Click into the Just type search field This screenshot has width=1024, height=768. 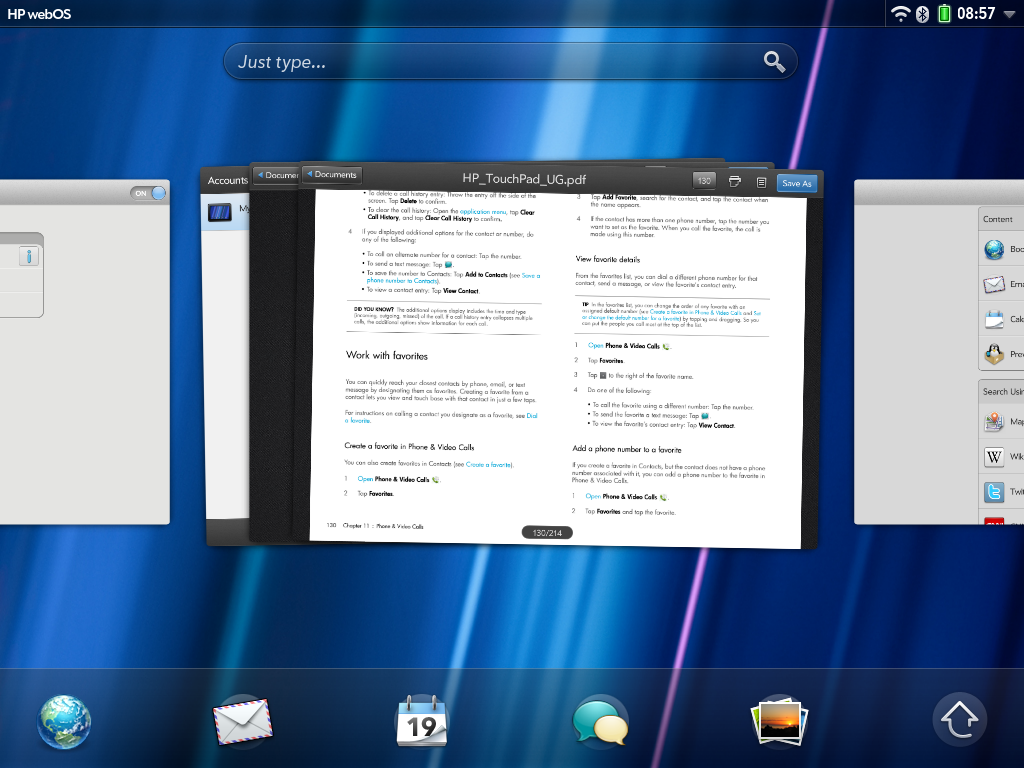pos(510,62)
